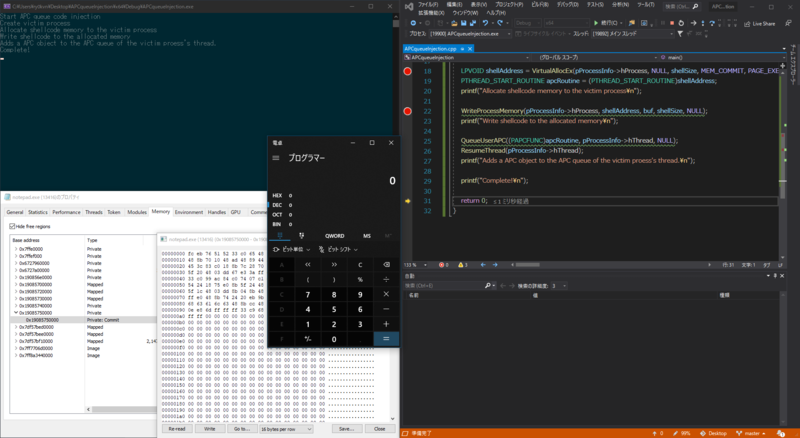This screenshot has height=438, width=800.
Task: Click the search magnifier in Visual Studio title bar
Action: (695, 7)
